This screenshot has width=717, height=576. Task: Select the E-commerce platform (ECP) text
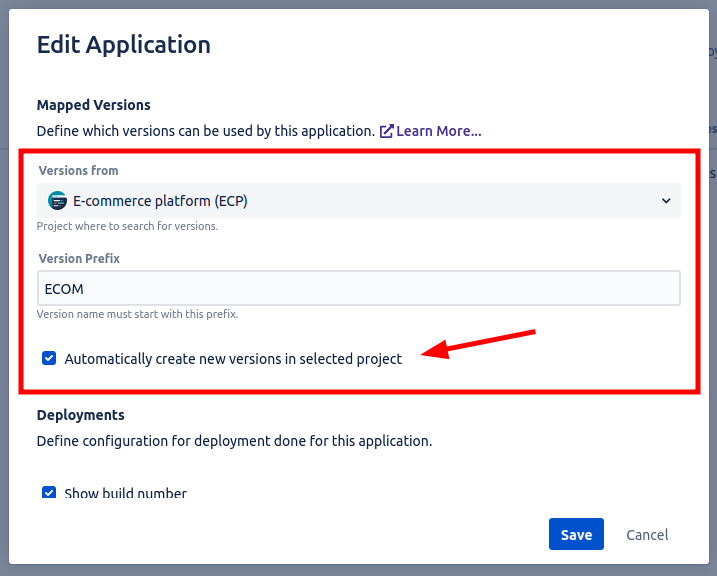point(160,201)
